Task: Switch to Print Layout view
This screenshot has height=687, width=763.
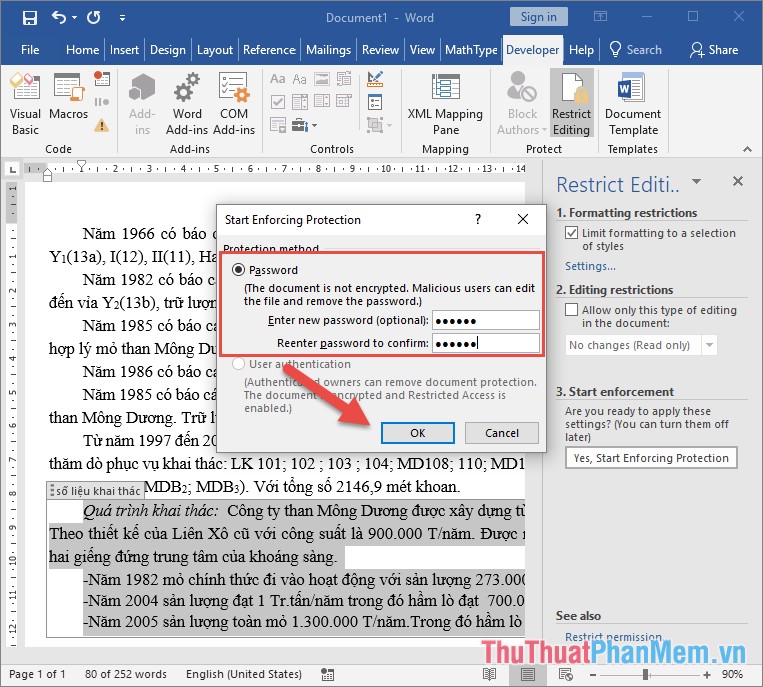Action: (x=527, y=674)
